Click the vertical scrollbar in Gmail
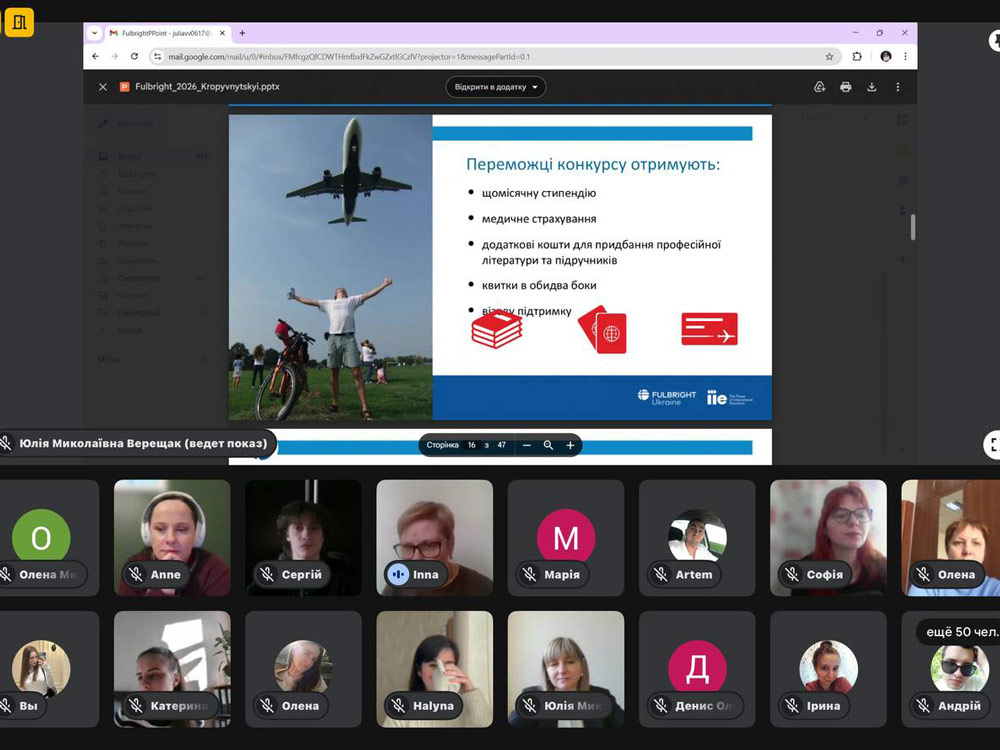This screenshot has height=750, width=1000. (x=911, y=227)
